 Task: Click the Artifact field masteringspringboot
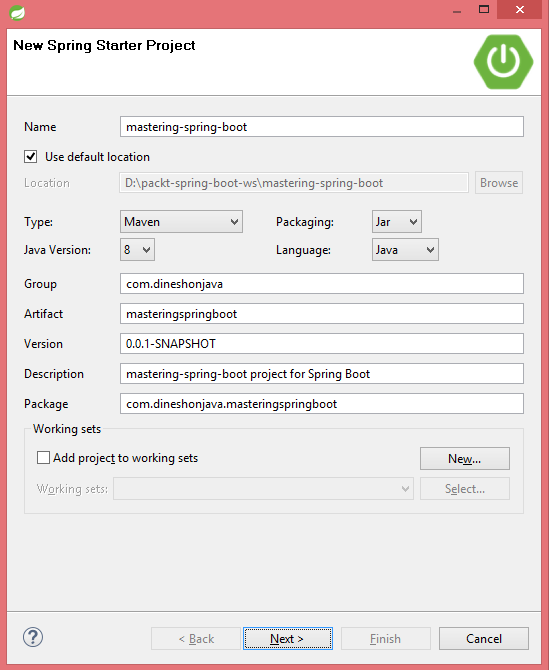pos(322,314)
